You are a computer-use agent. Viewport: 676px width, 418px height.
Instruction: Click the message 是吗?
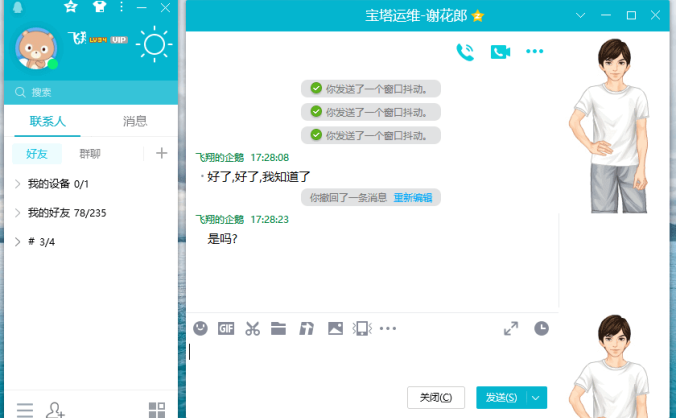click(222, 238)
